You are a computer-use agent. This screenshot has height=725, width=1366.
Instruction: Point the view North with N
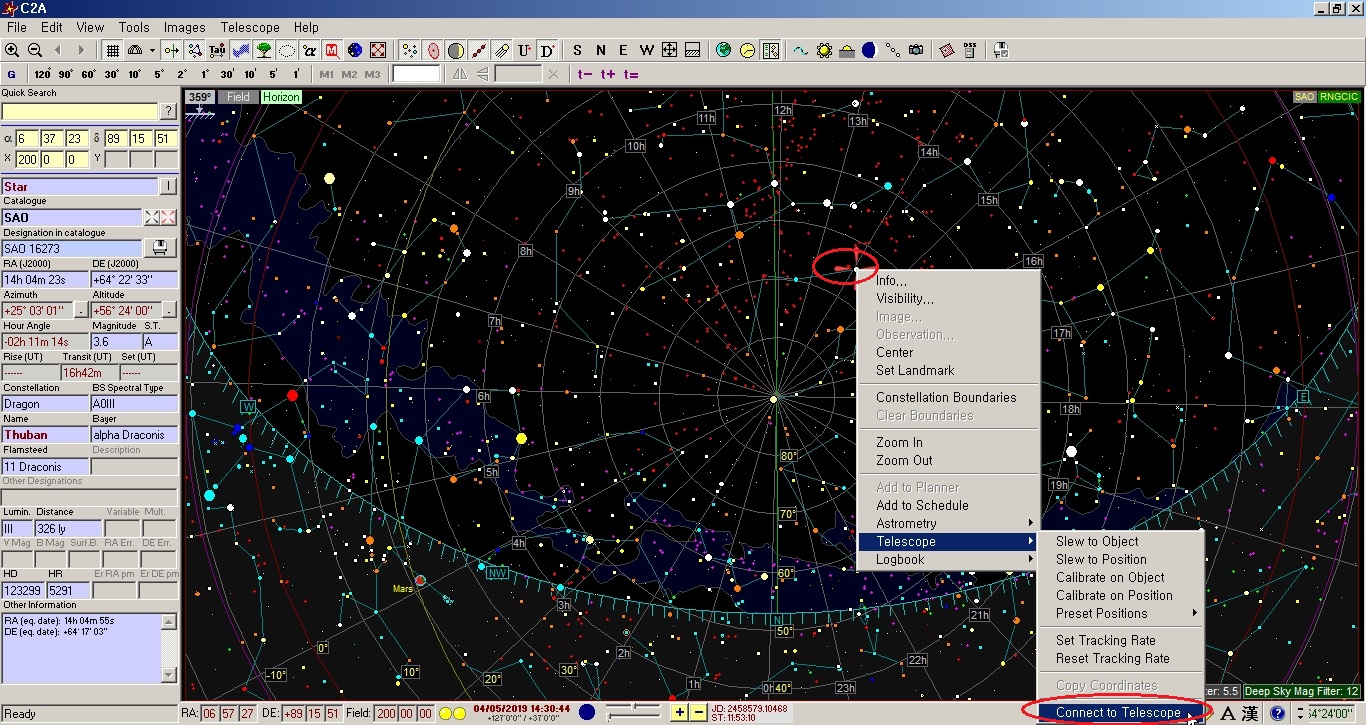(600, 50)
